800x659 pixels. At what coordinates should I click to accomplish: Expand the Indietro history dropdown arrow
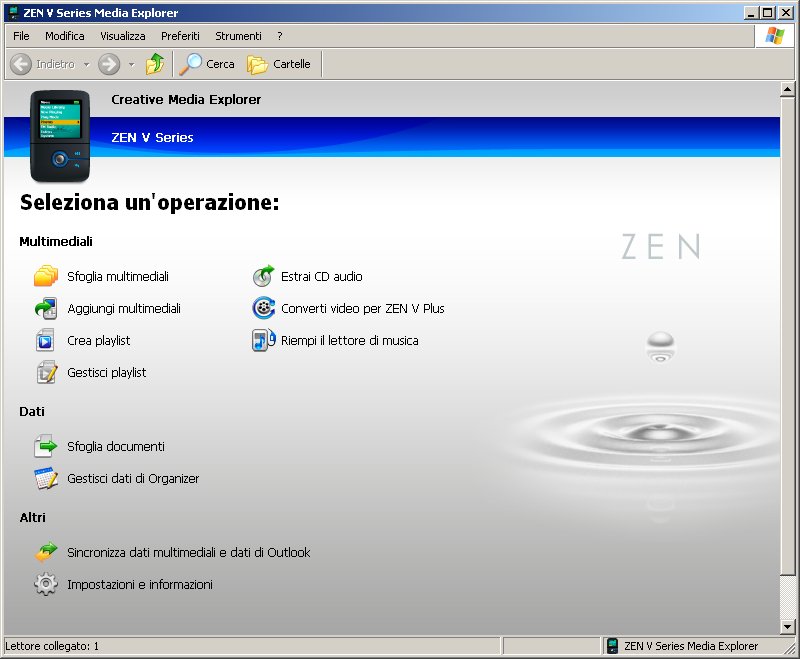coord(86,64)
